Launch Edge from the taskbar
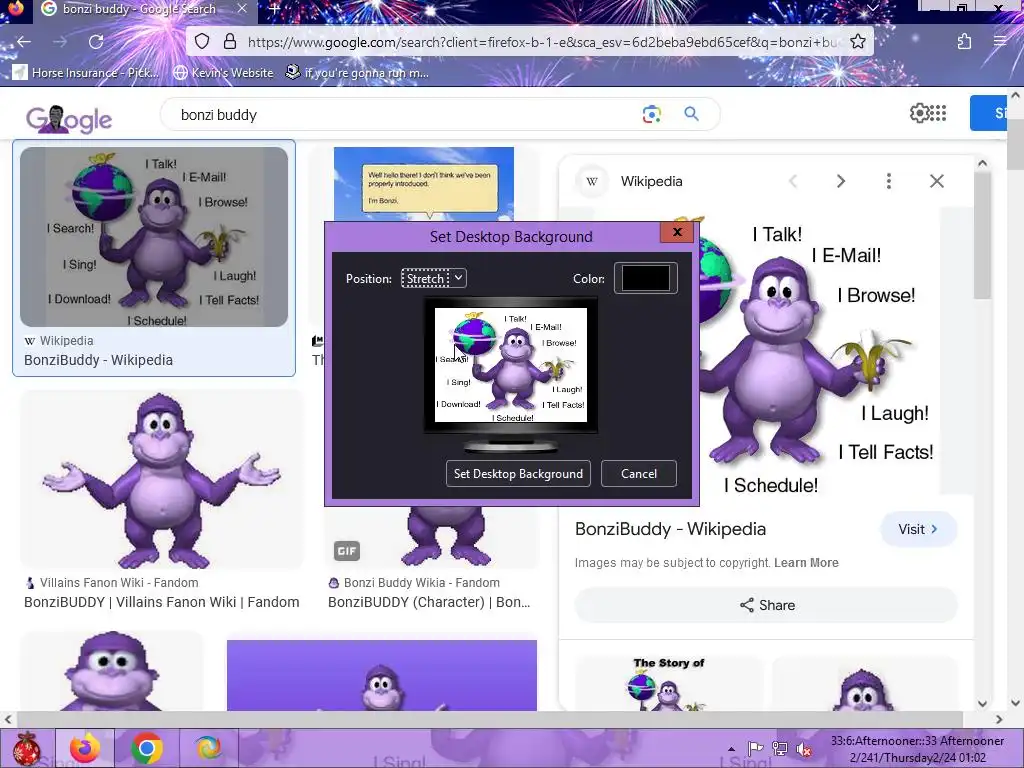1024x768 pixels. pyautogui.click(x=208, y=748)
